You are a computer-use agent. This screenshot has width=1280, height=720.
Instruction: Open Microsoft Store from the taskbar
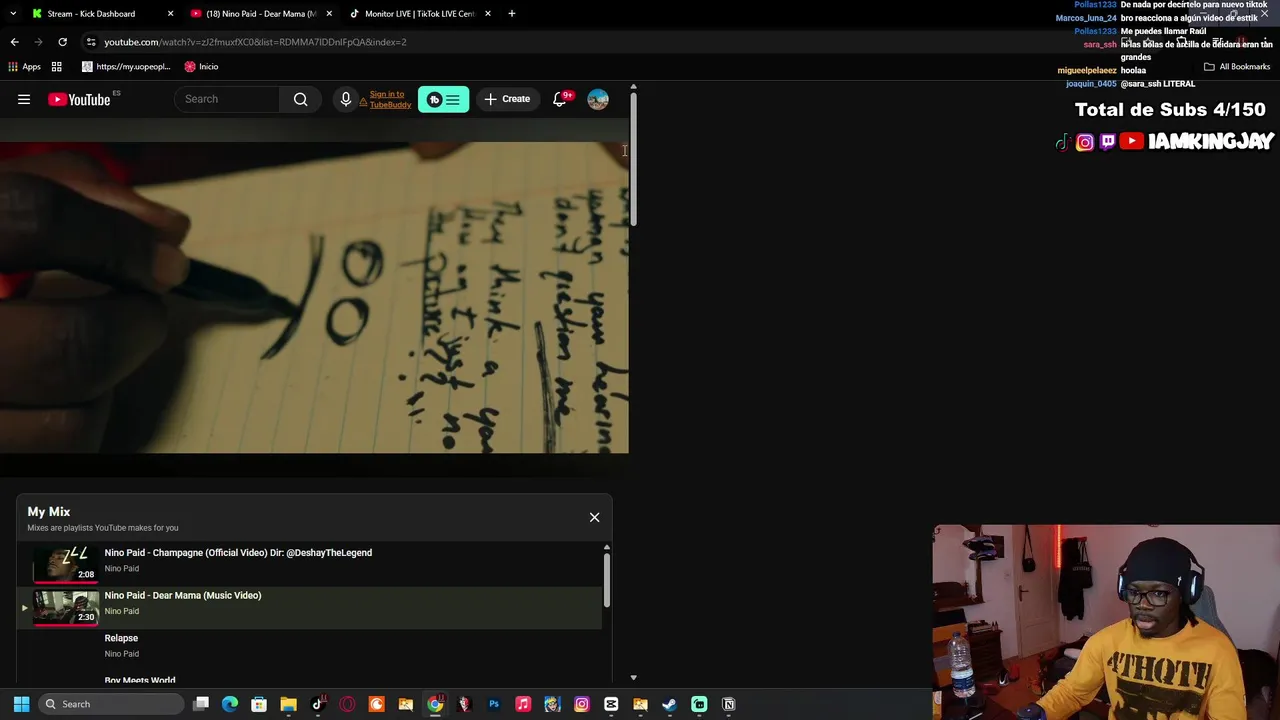pyautogui.click(x=259, y=704)
